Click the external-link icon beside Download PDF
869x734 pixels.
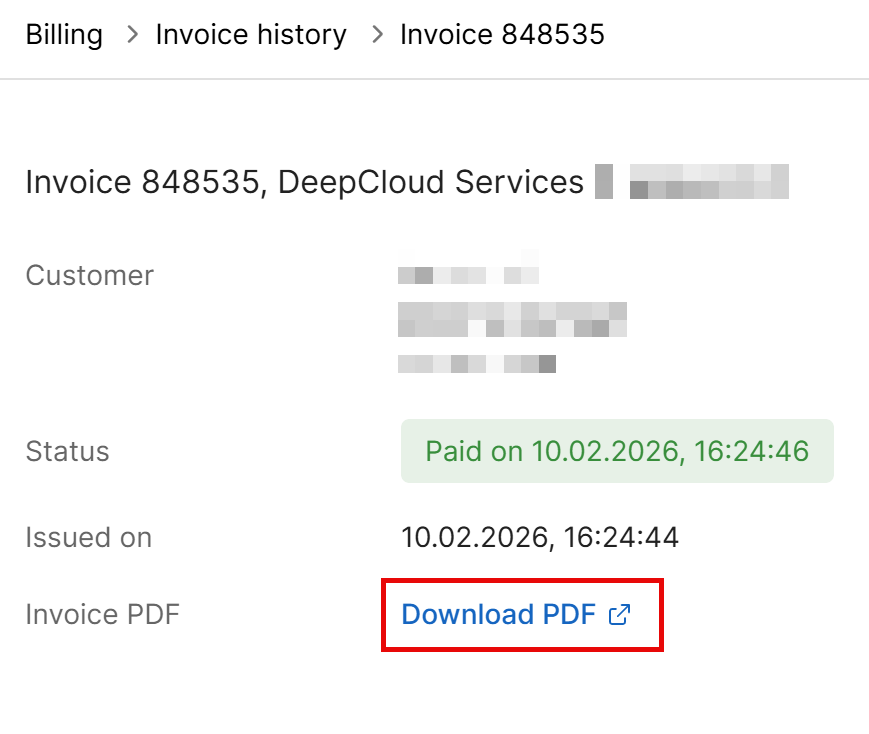pos(620,614)
